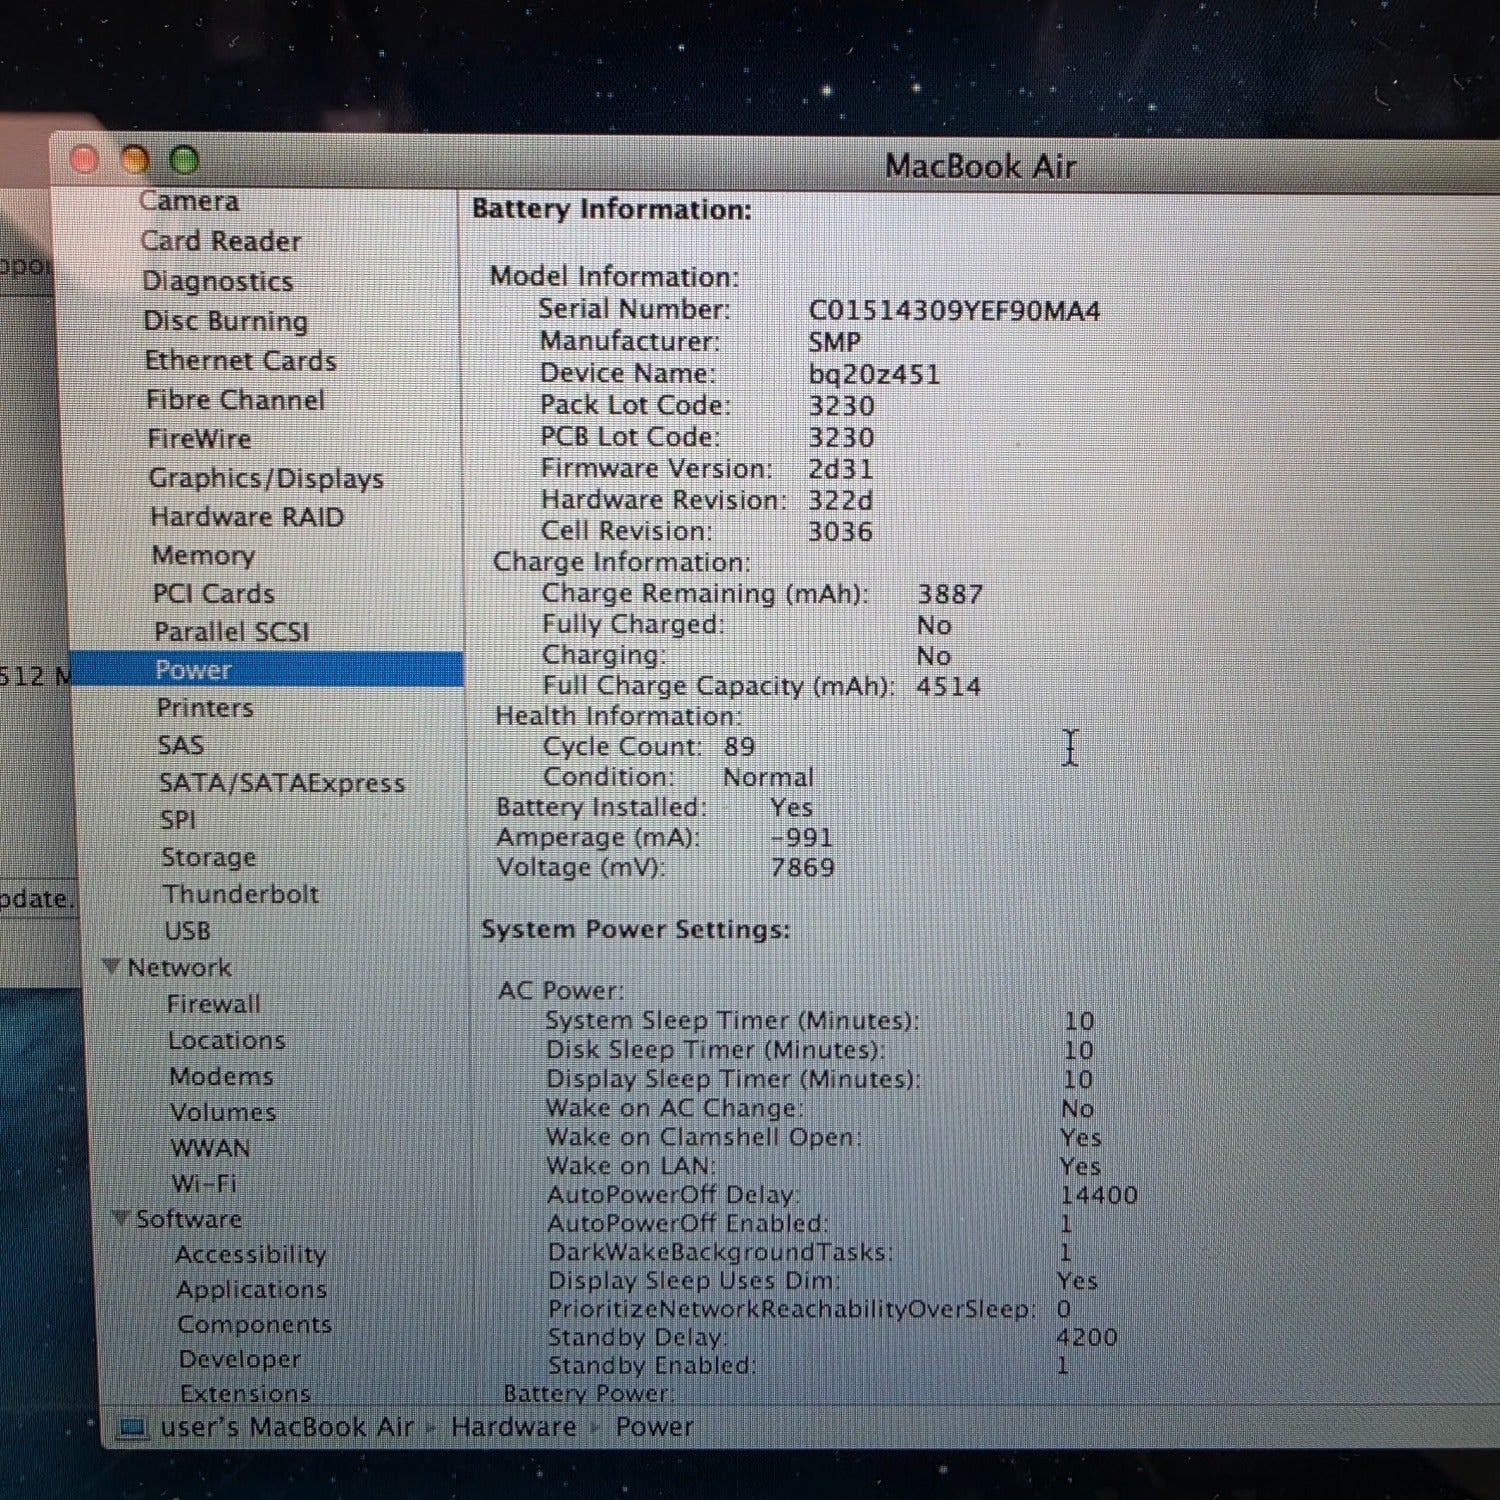Collapse the Network disclosure triangle

[113, 967]
